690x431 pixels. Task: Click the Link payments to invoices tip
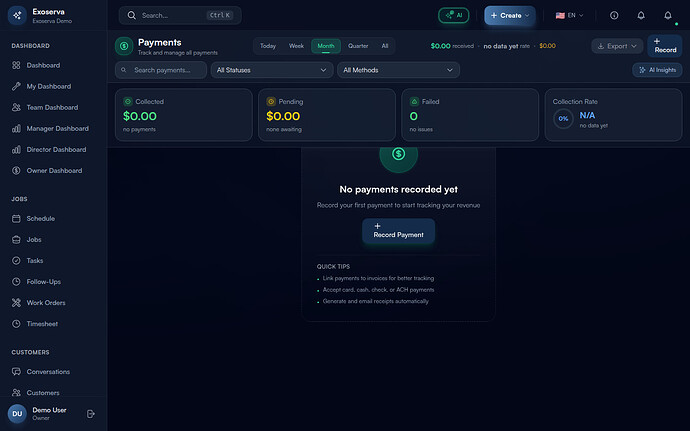(x=378, y=278)
